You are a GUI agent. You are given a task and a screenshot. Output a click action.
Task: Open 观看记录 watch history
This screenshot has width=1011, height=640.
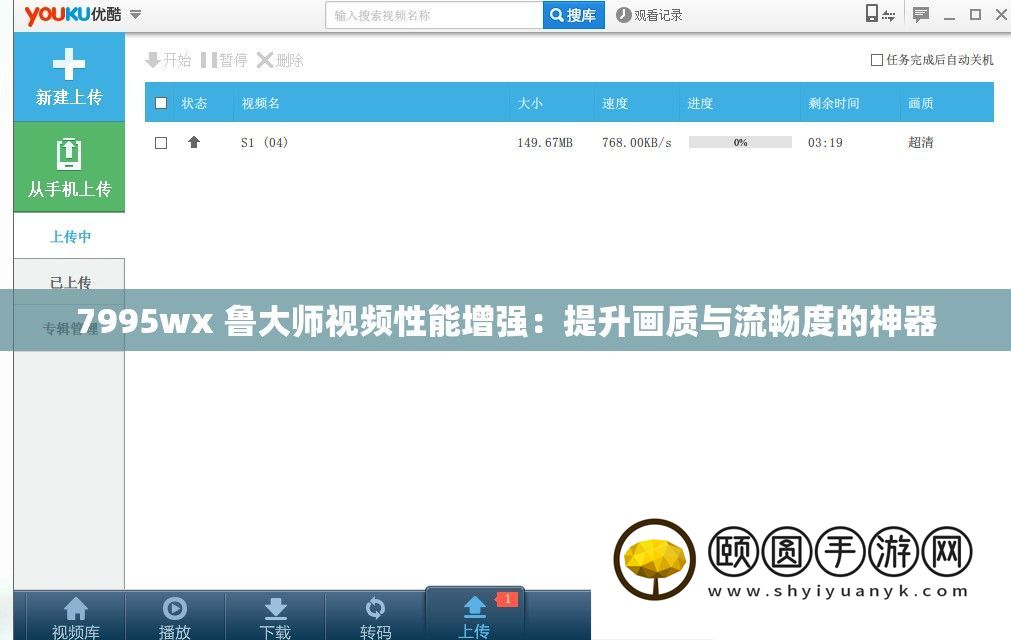(650, 15)
